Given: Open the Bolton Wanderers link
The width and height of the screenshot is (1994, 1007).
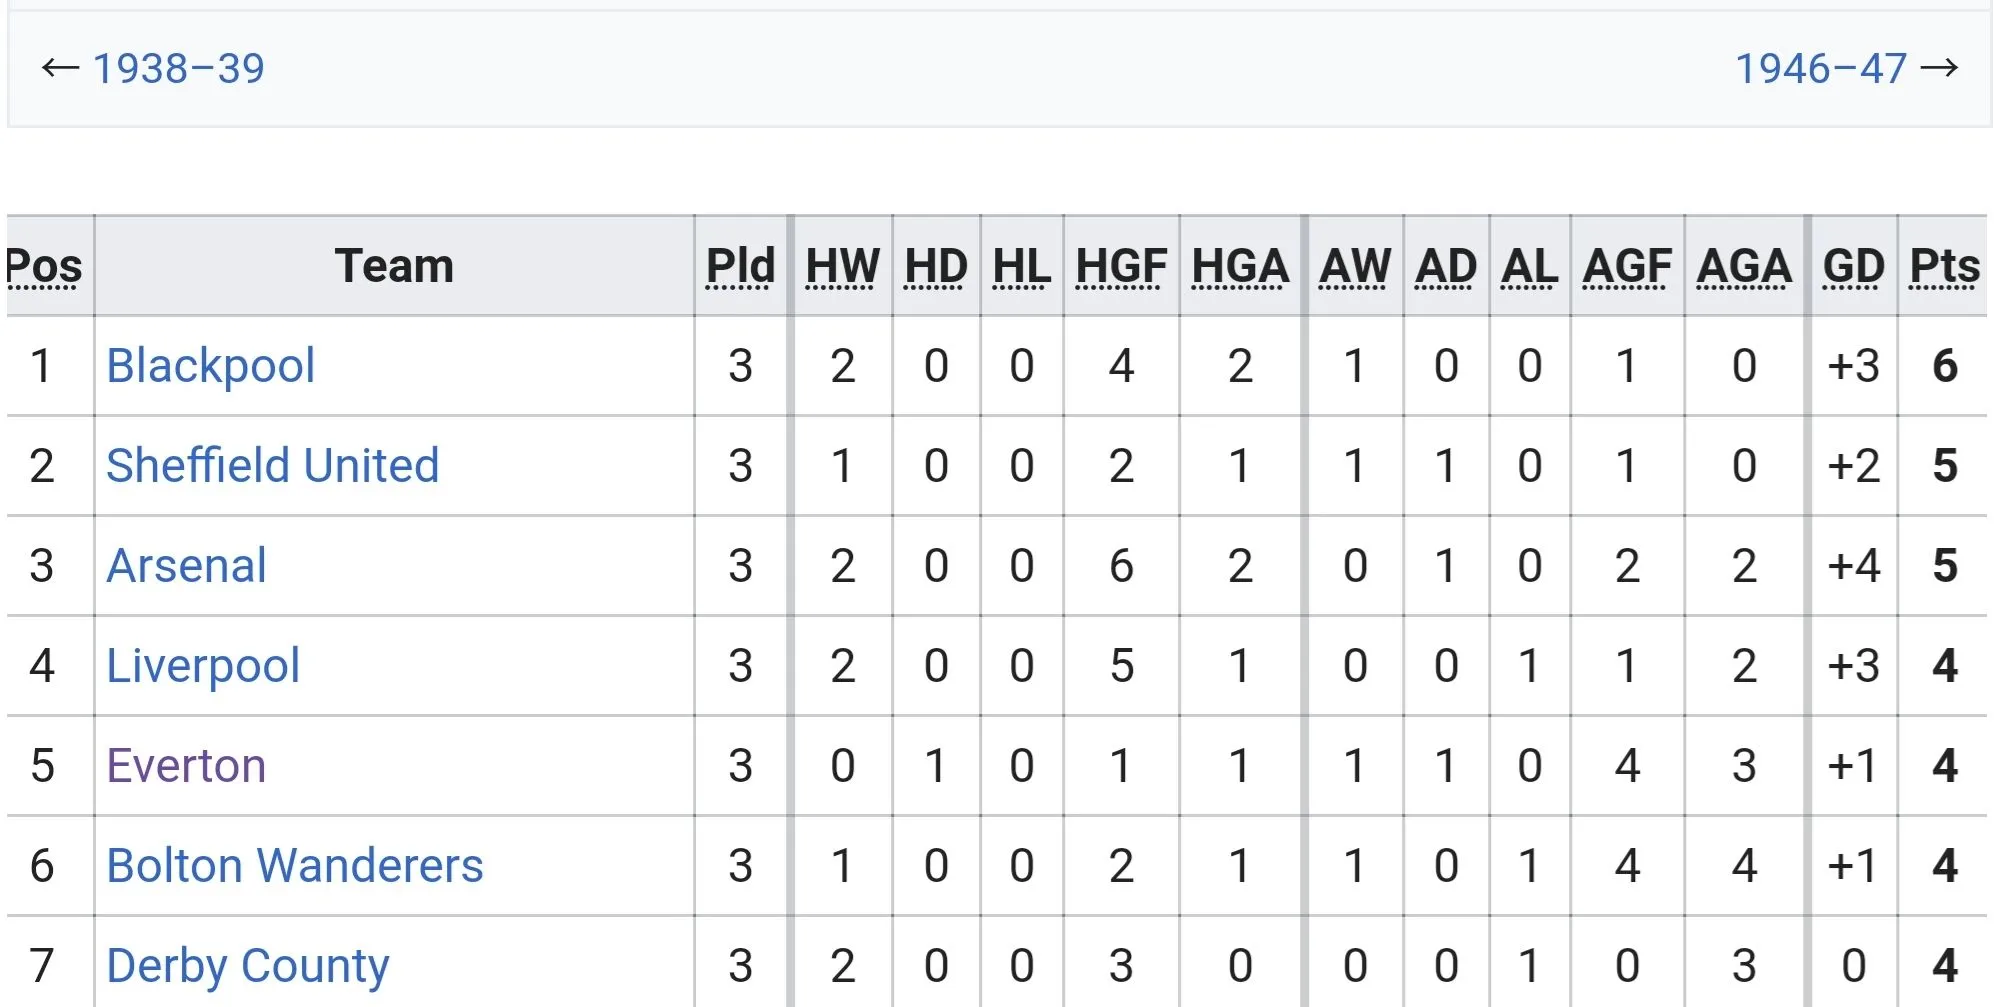Looking at the screenshot, I should 294,866.
